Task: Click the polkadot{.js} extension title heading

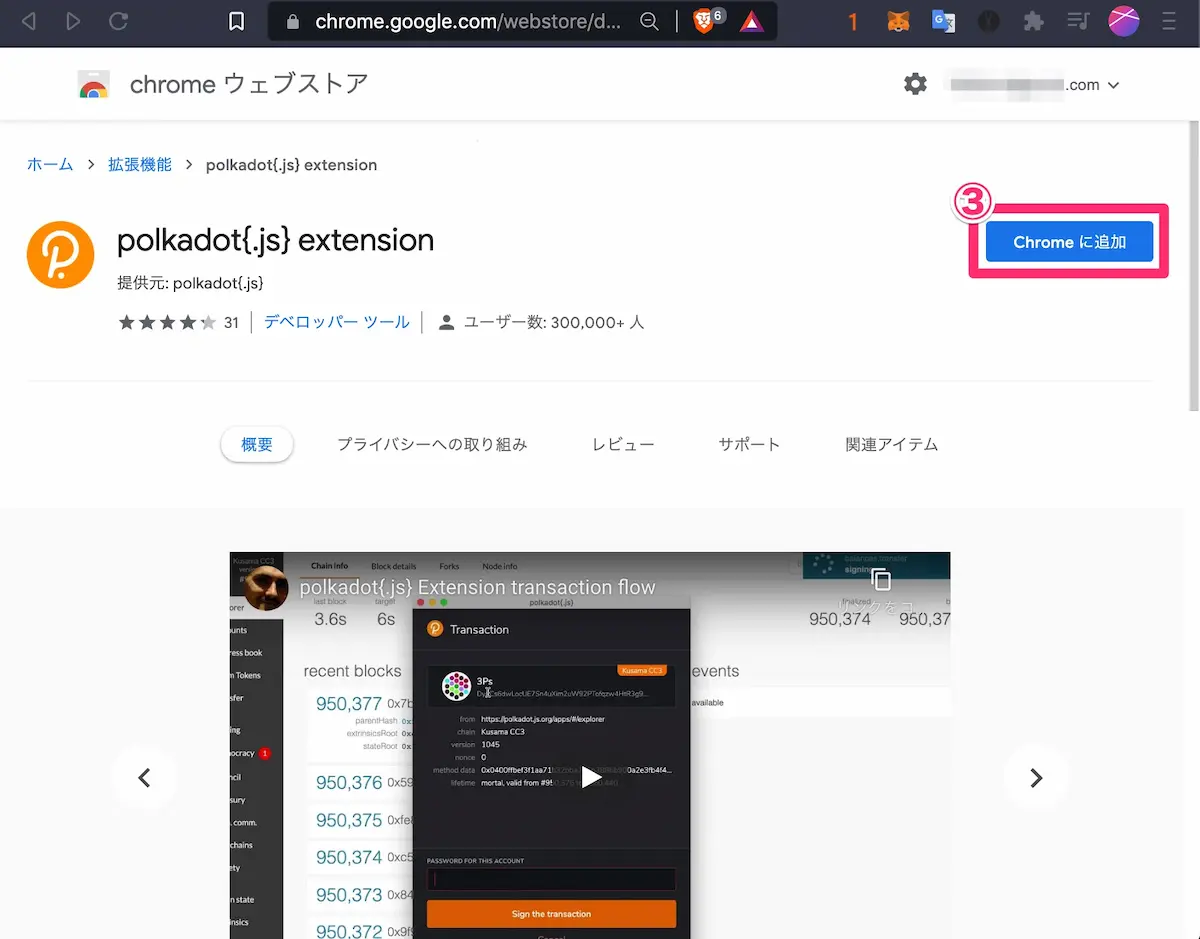Action: click(276, 240)
